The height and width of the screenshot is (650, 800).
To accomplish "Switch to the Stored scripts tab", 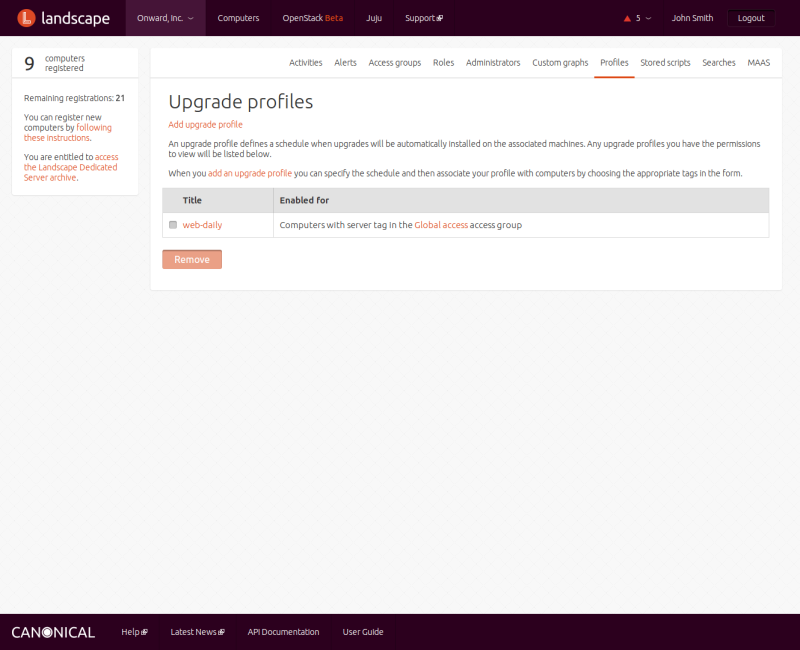I will pos(665,62).
